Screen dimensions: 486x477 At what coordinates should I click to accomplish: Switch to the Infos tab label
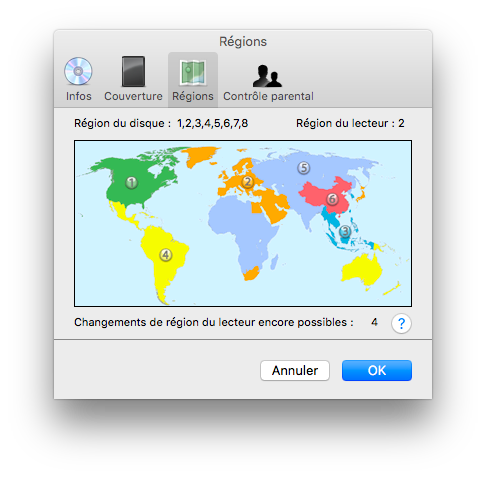(79, 96)
